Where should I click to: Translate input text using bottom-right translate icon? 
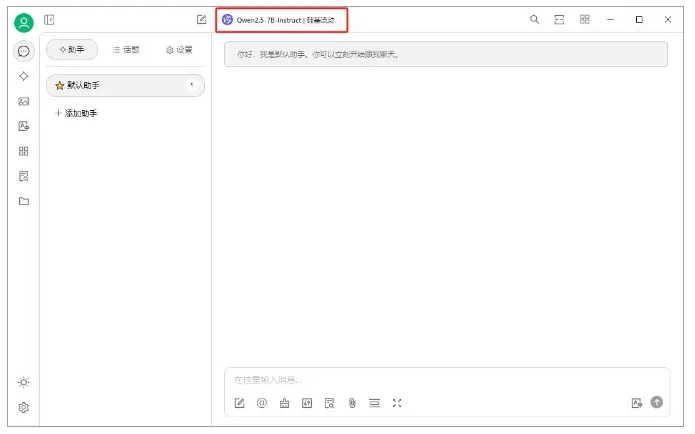pos(637,403)
